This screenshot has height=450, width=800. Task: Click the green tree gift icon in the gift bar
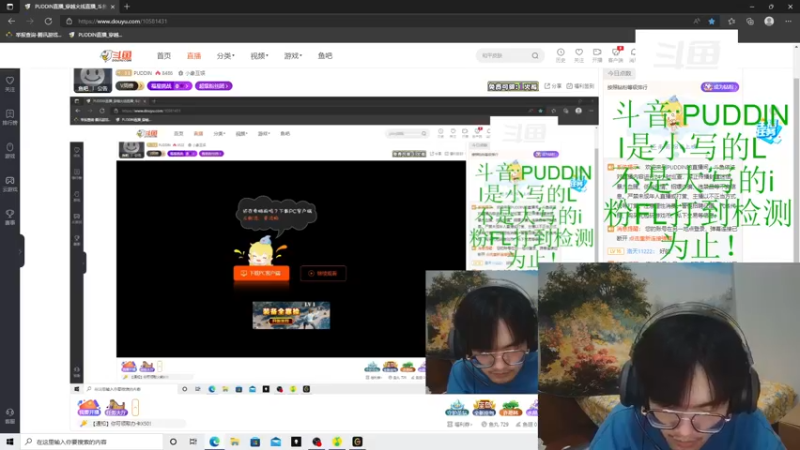(x=510, y=408)
